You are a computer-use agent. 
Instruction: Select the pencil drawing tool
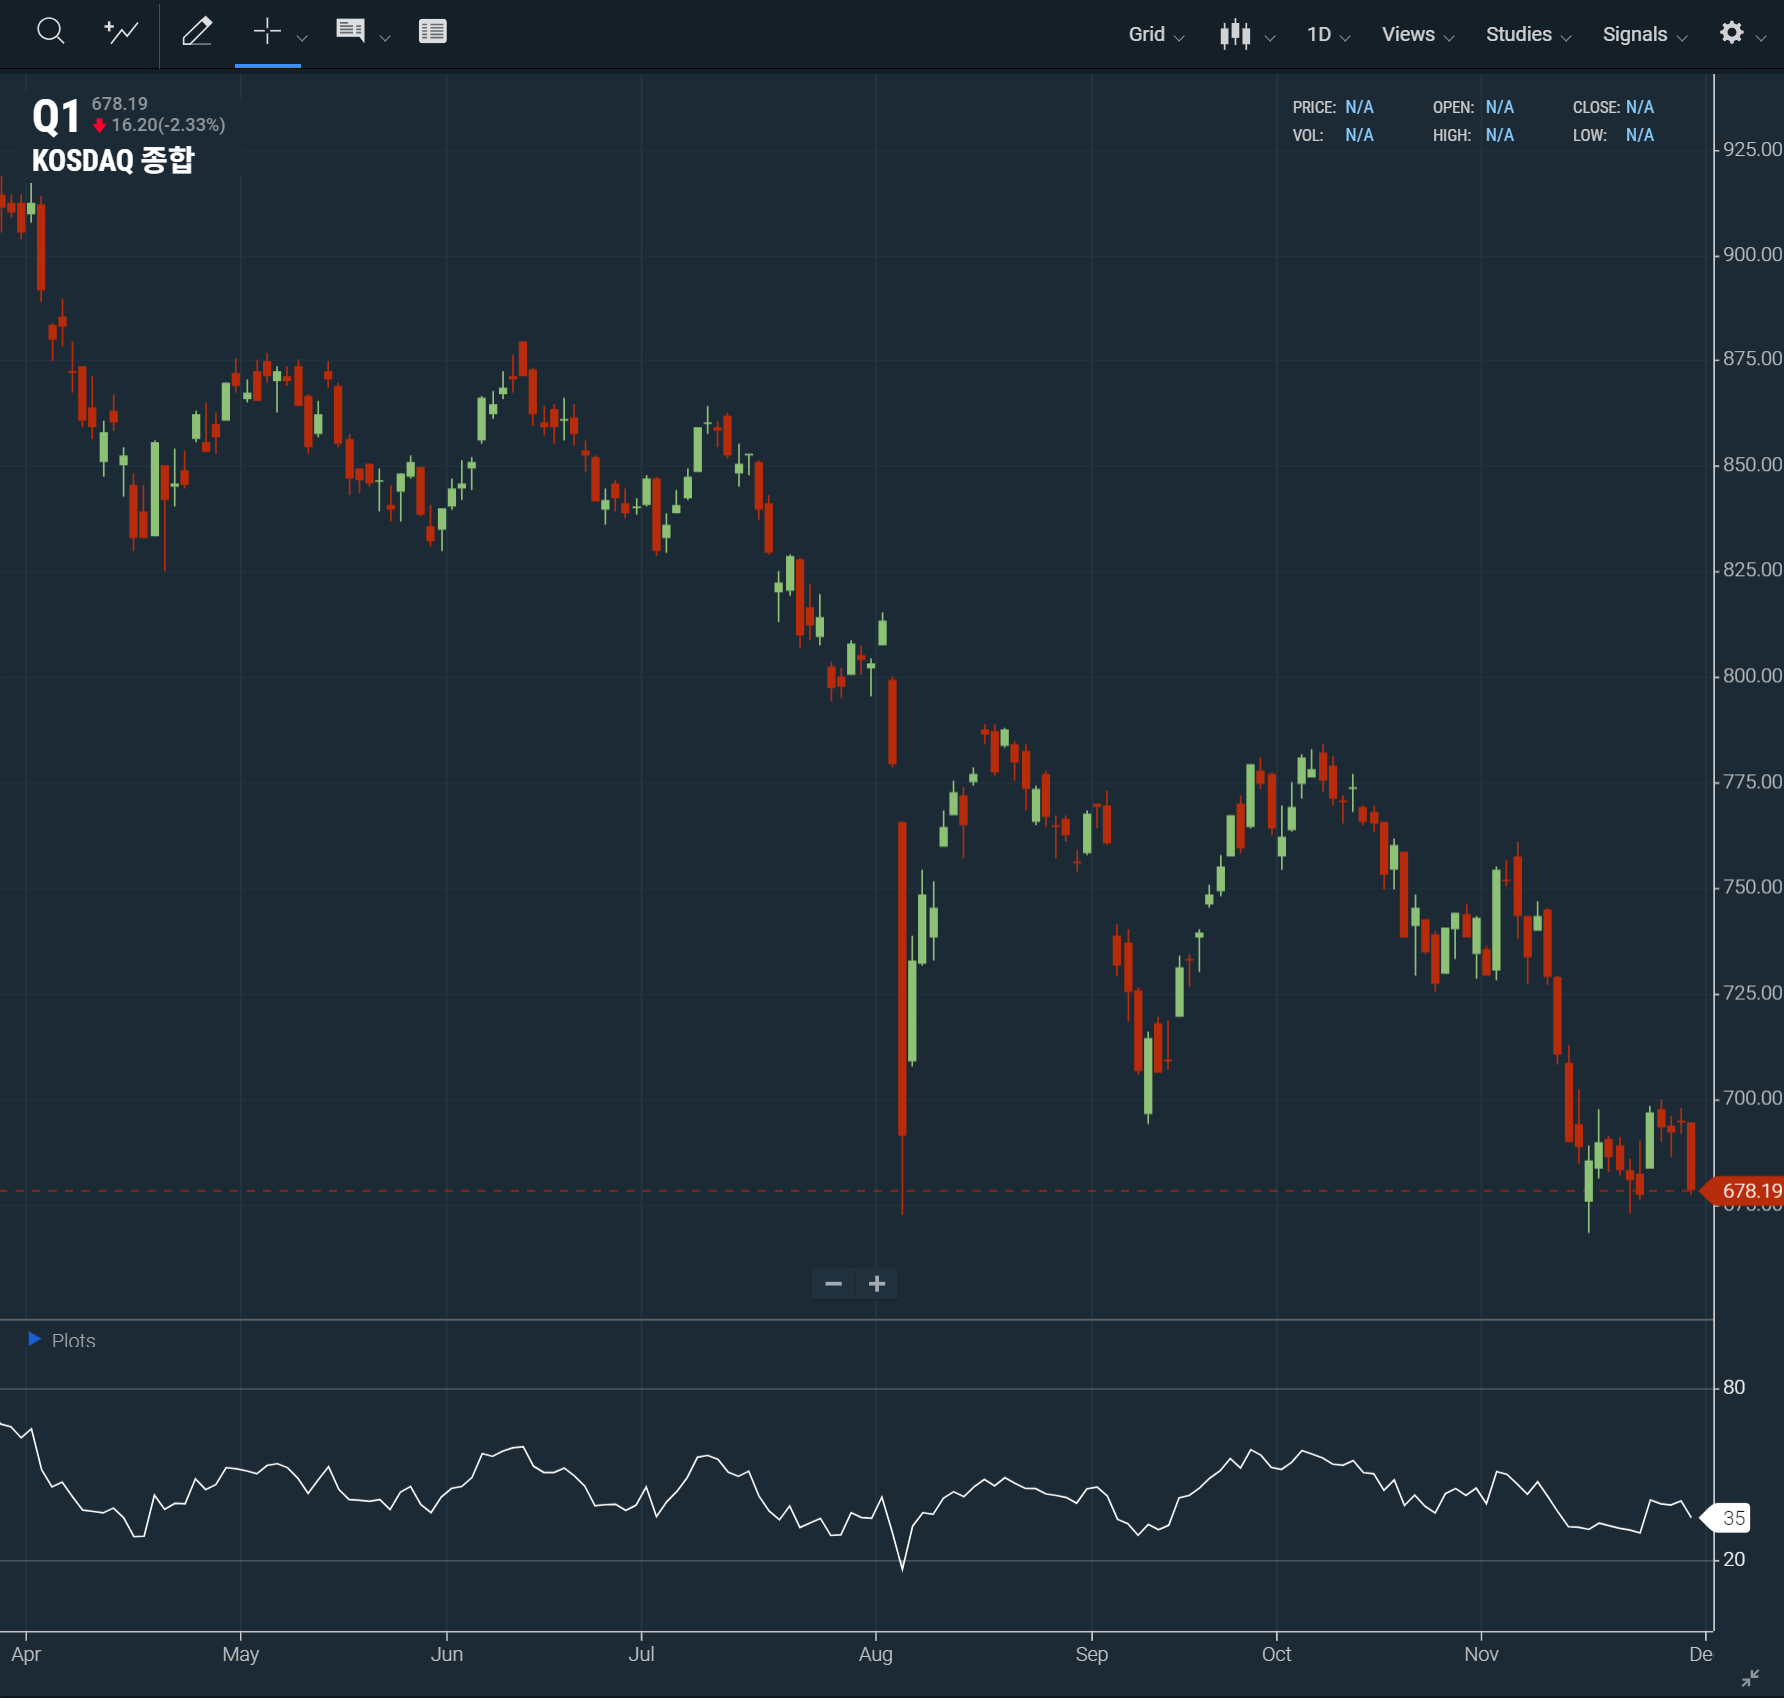tap(197, 32)
